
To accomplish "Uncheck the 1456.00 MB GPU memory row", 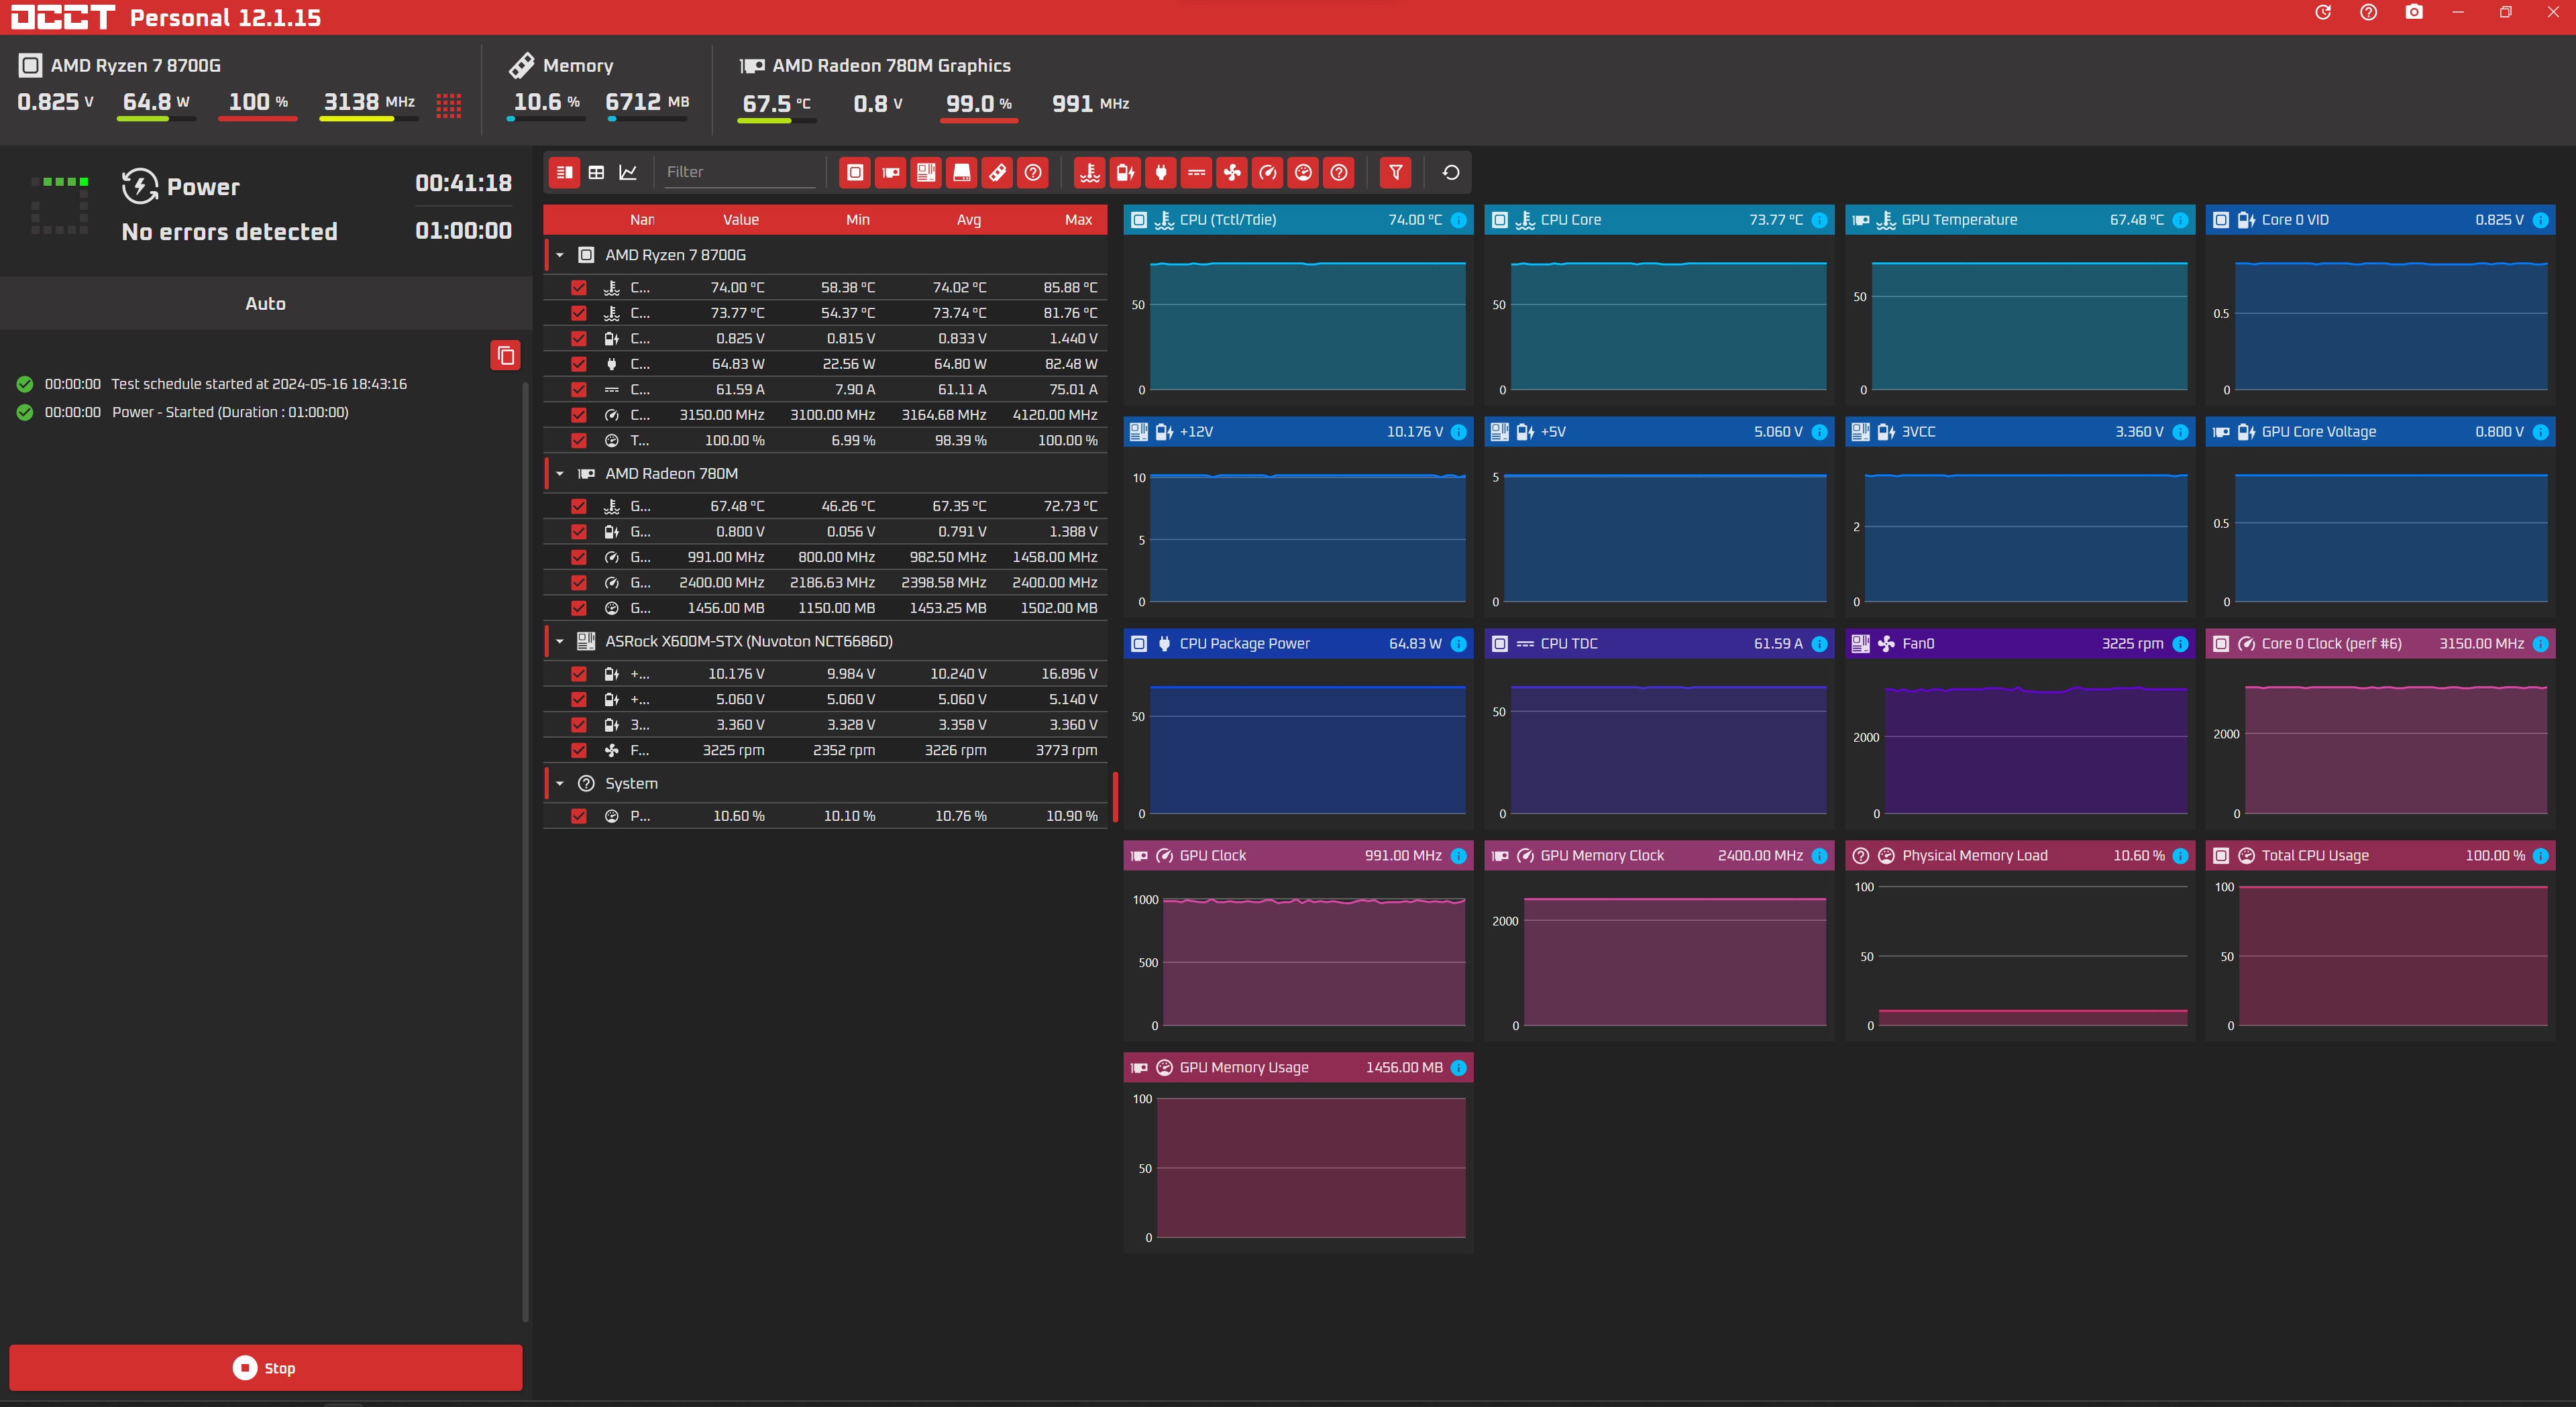I will point(579,608).
